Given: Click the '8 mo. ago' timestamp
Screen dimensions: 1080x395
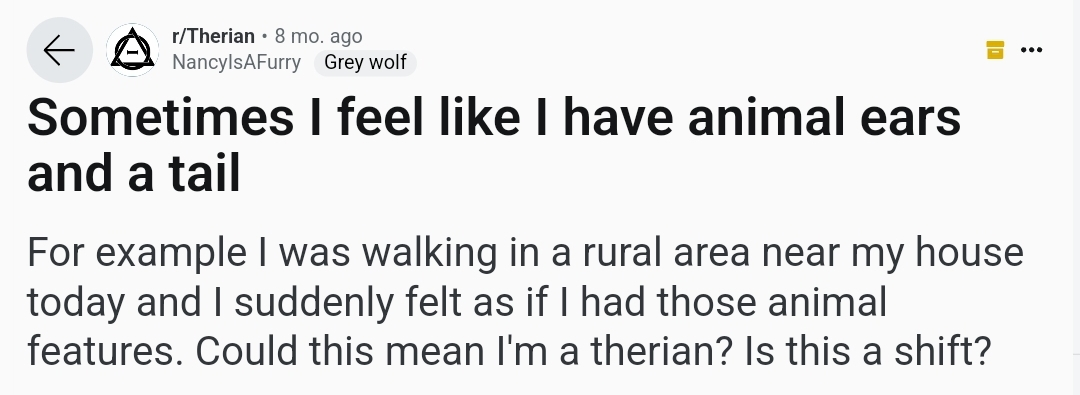Looking at the screenshot, I should click(x=318, y=36).
